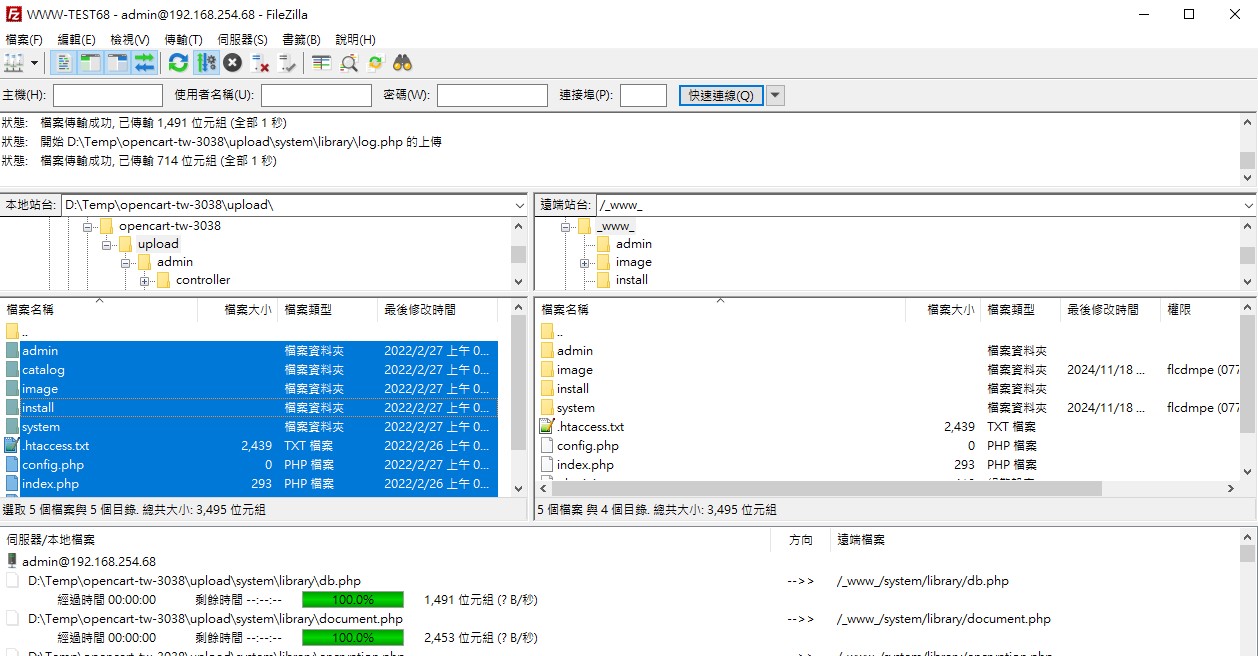Cancel current operation with the X icon
This screenshot has width=1258, height=656.
coord(232,63)
